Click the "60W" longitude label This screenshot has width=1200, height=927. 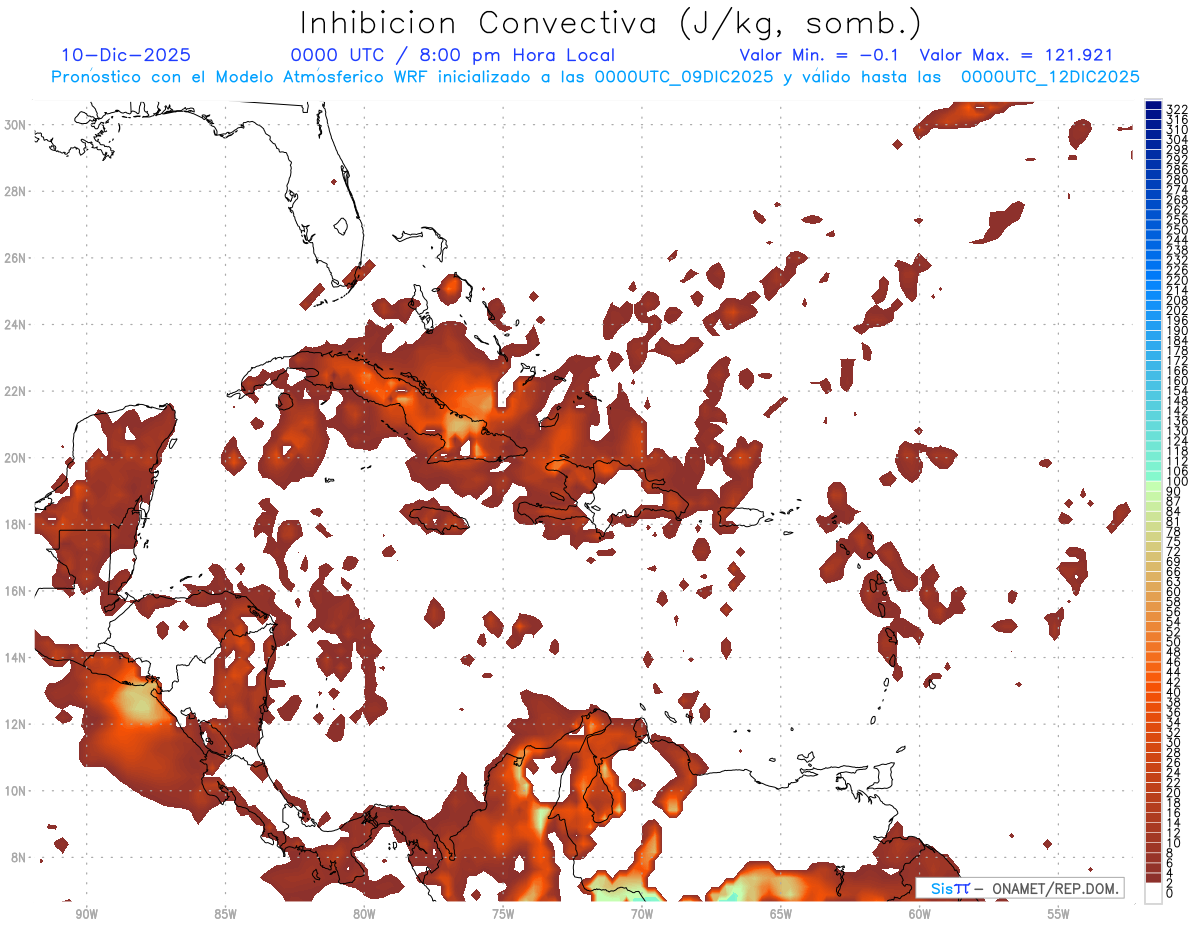pos(920,914)
